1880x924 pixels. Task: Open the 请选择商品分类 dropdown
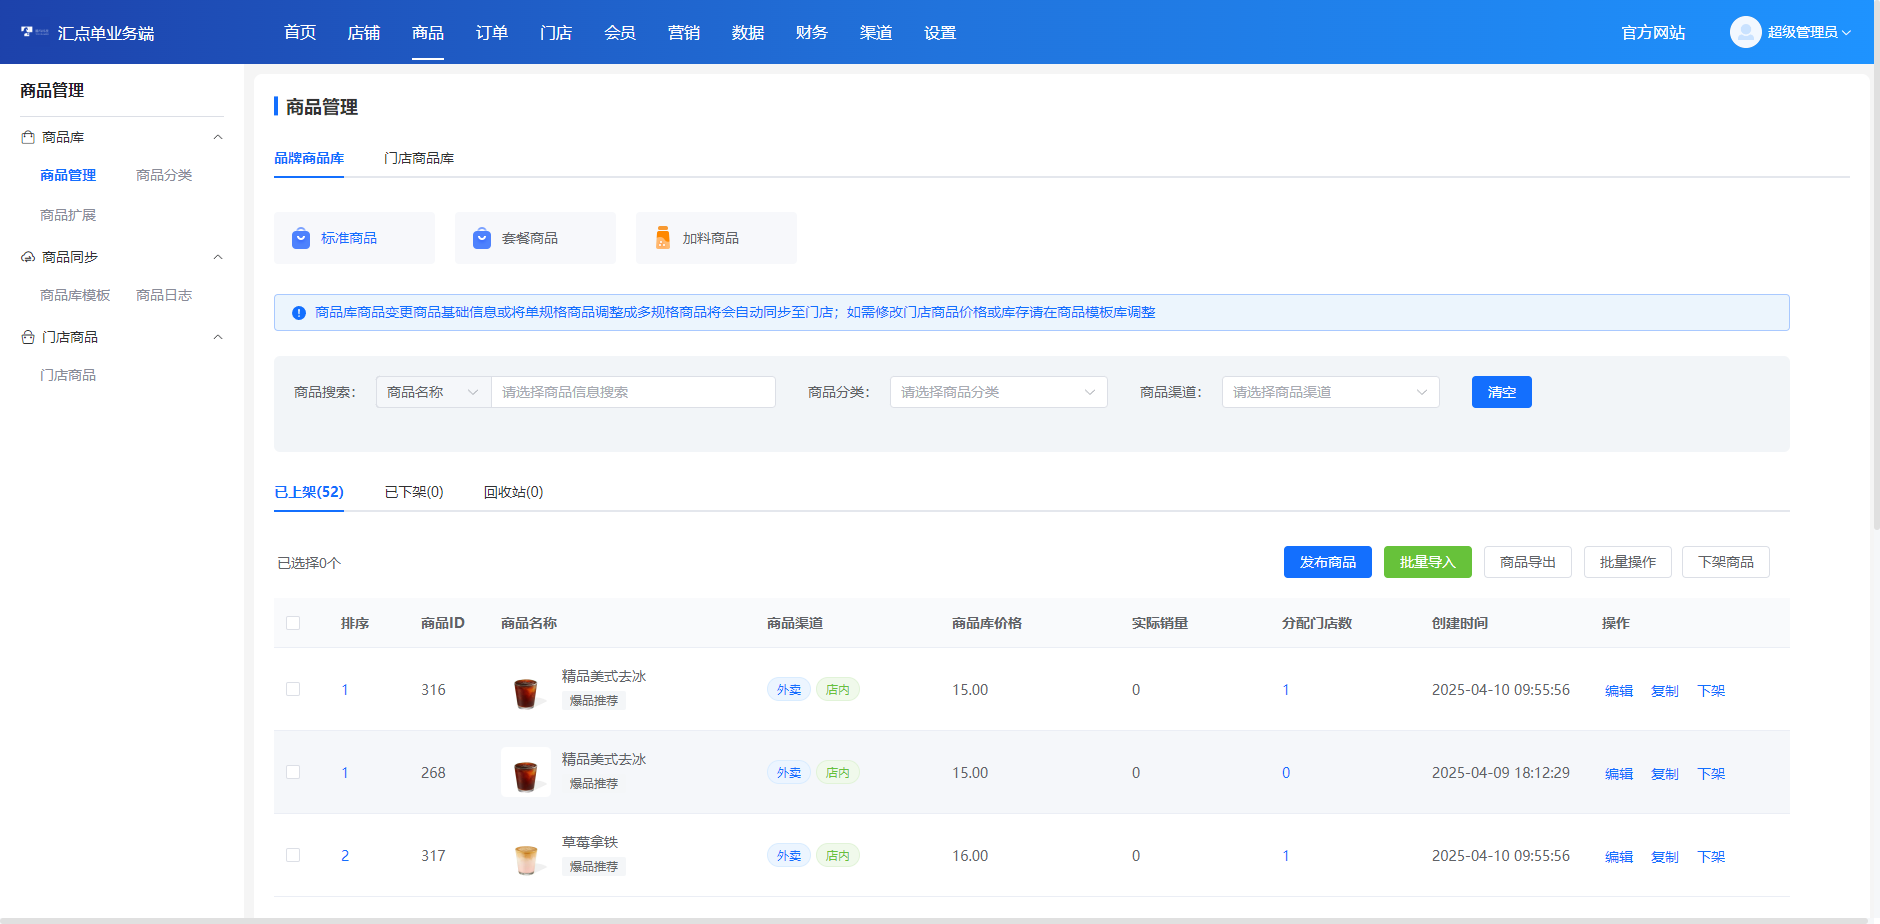998,392
